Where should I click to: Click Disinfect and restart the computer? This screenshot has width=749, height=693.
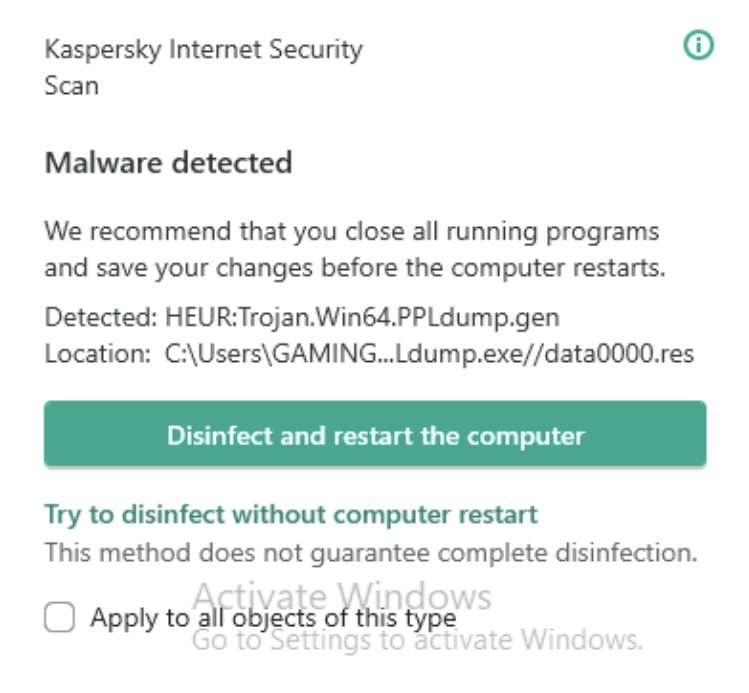pos(375,435)
